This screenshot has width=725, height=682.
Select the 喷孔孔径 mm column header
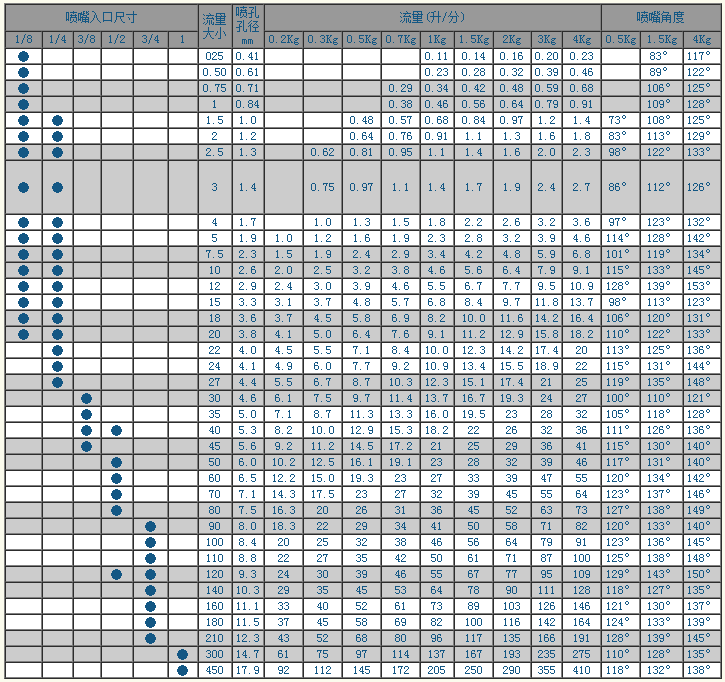247,25
